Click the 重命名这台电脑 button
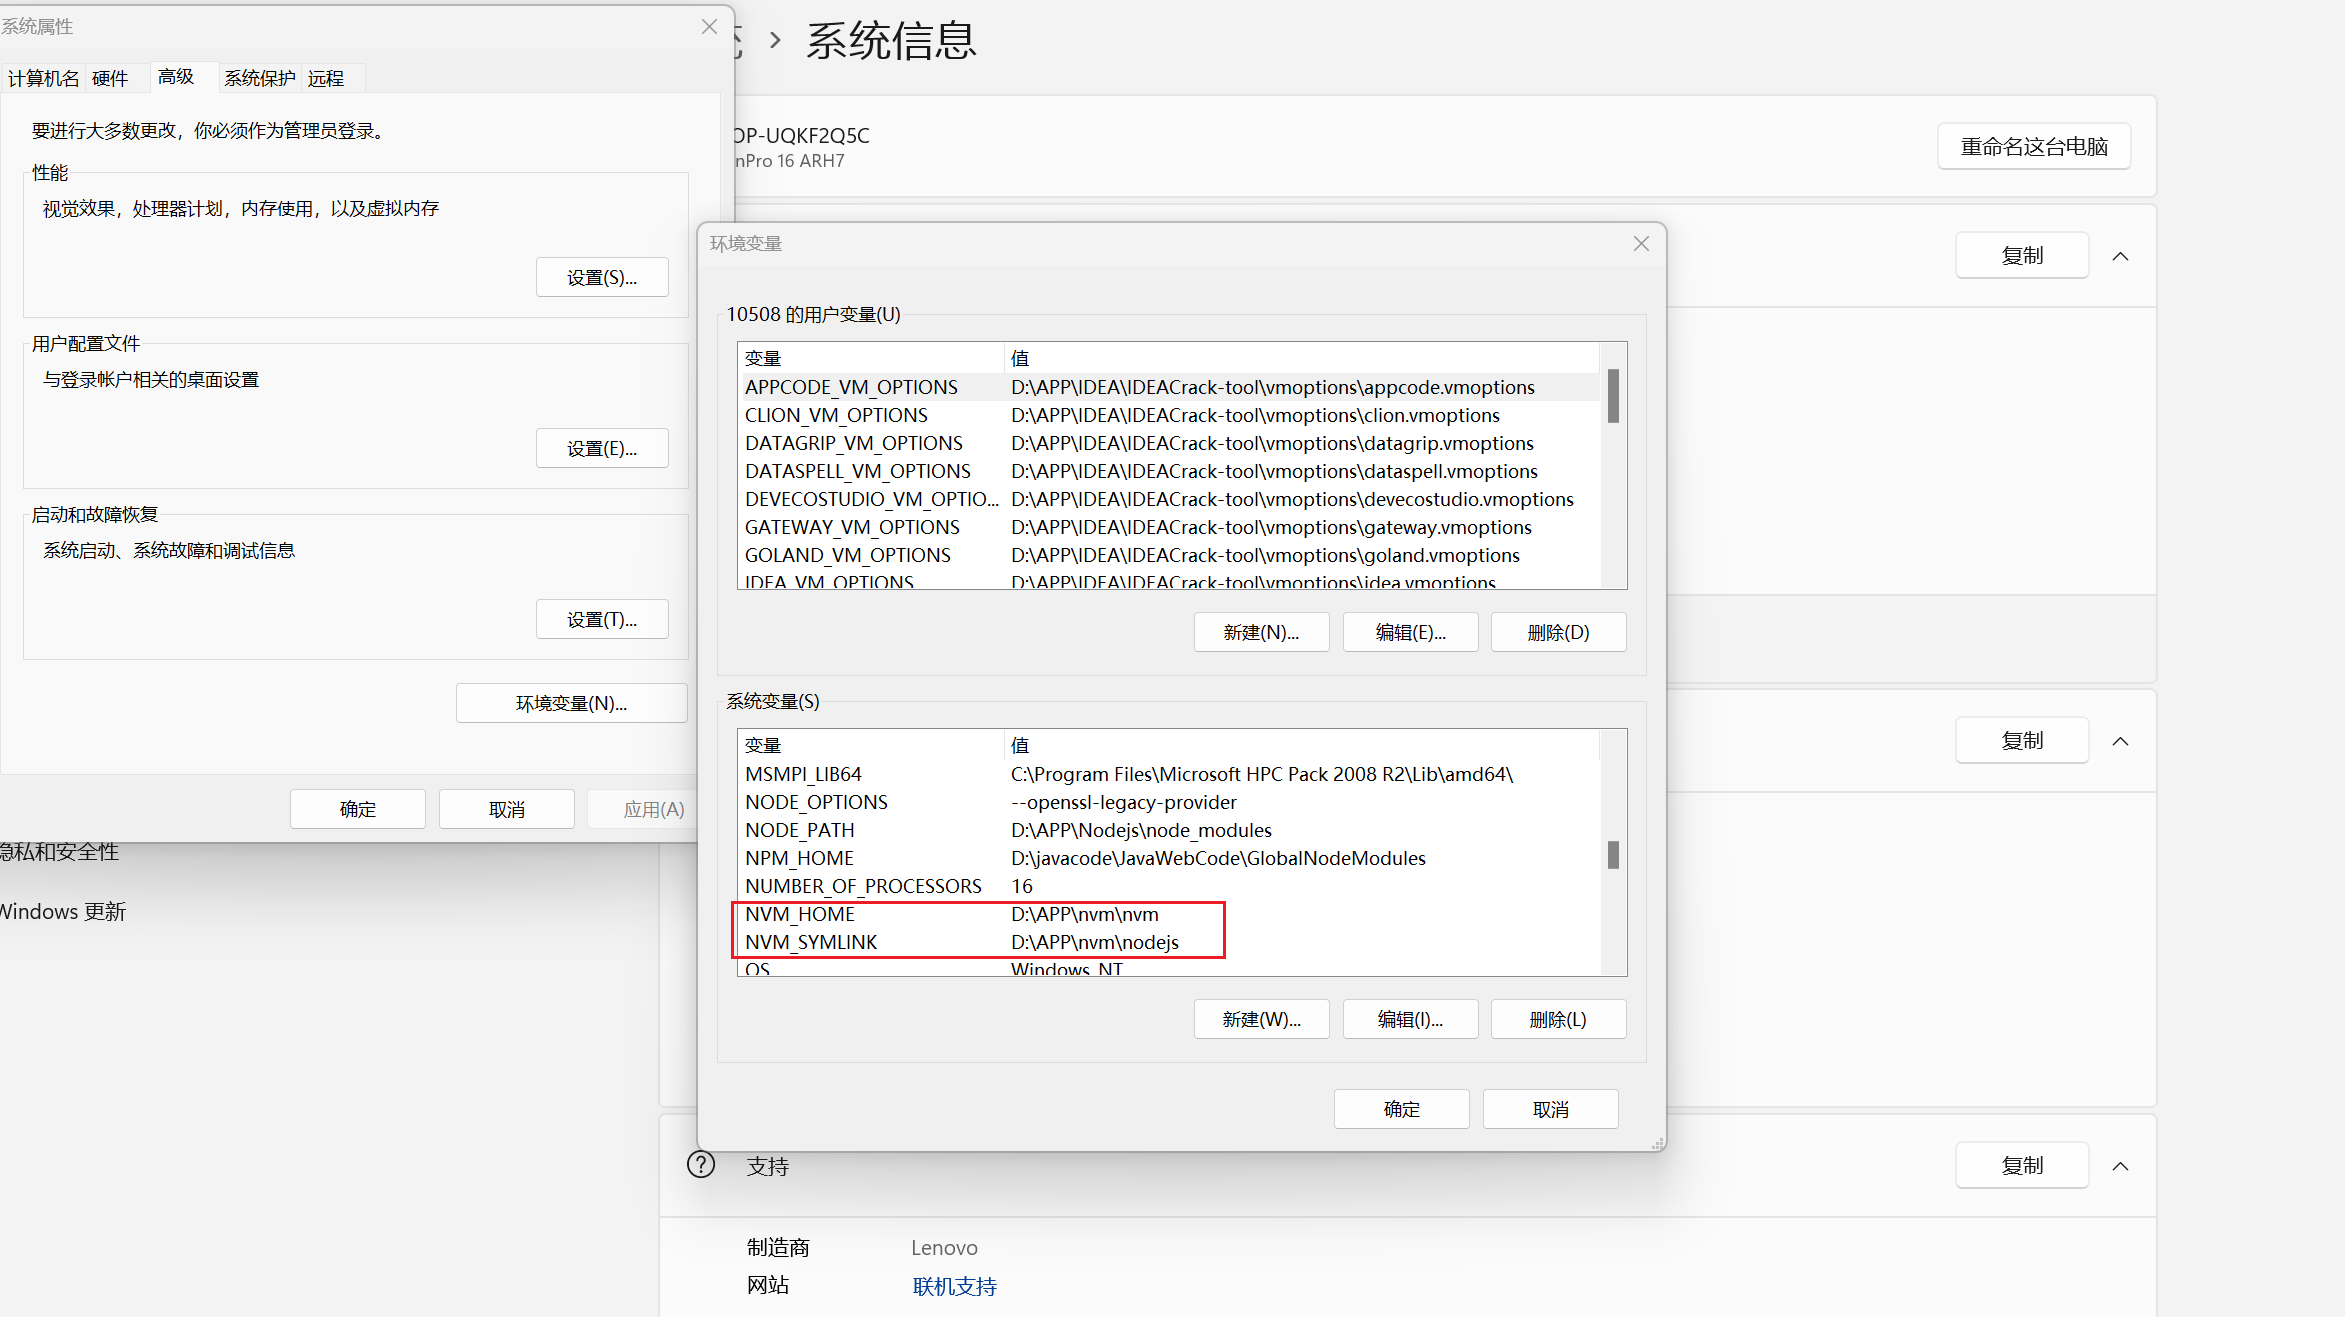The width and height of the screenshot is (2345, 1317). (x=2033, y=147)
